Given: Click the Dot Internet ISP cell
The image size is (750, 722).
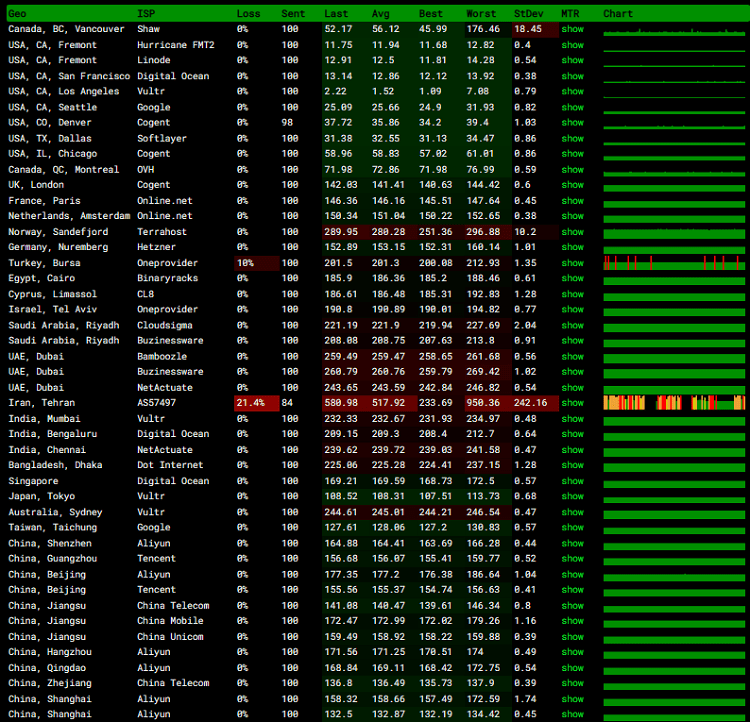Looking at the screenshot, I should [x=170, y=465].
